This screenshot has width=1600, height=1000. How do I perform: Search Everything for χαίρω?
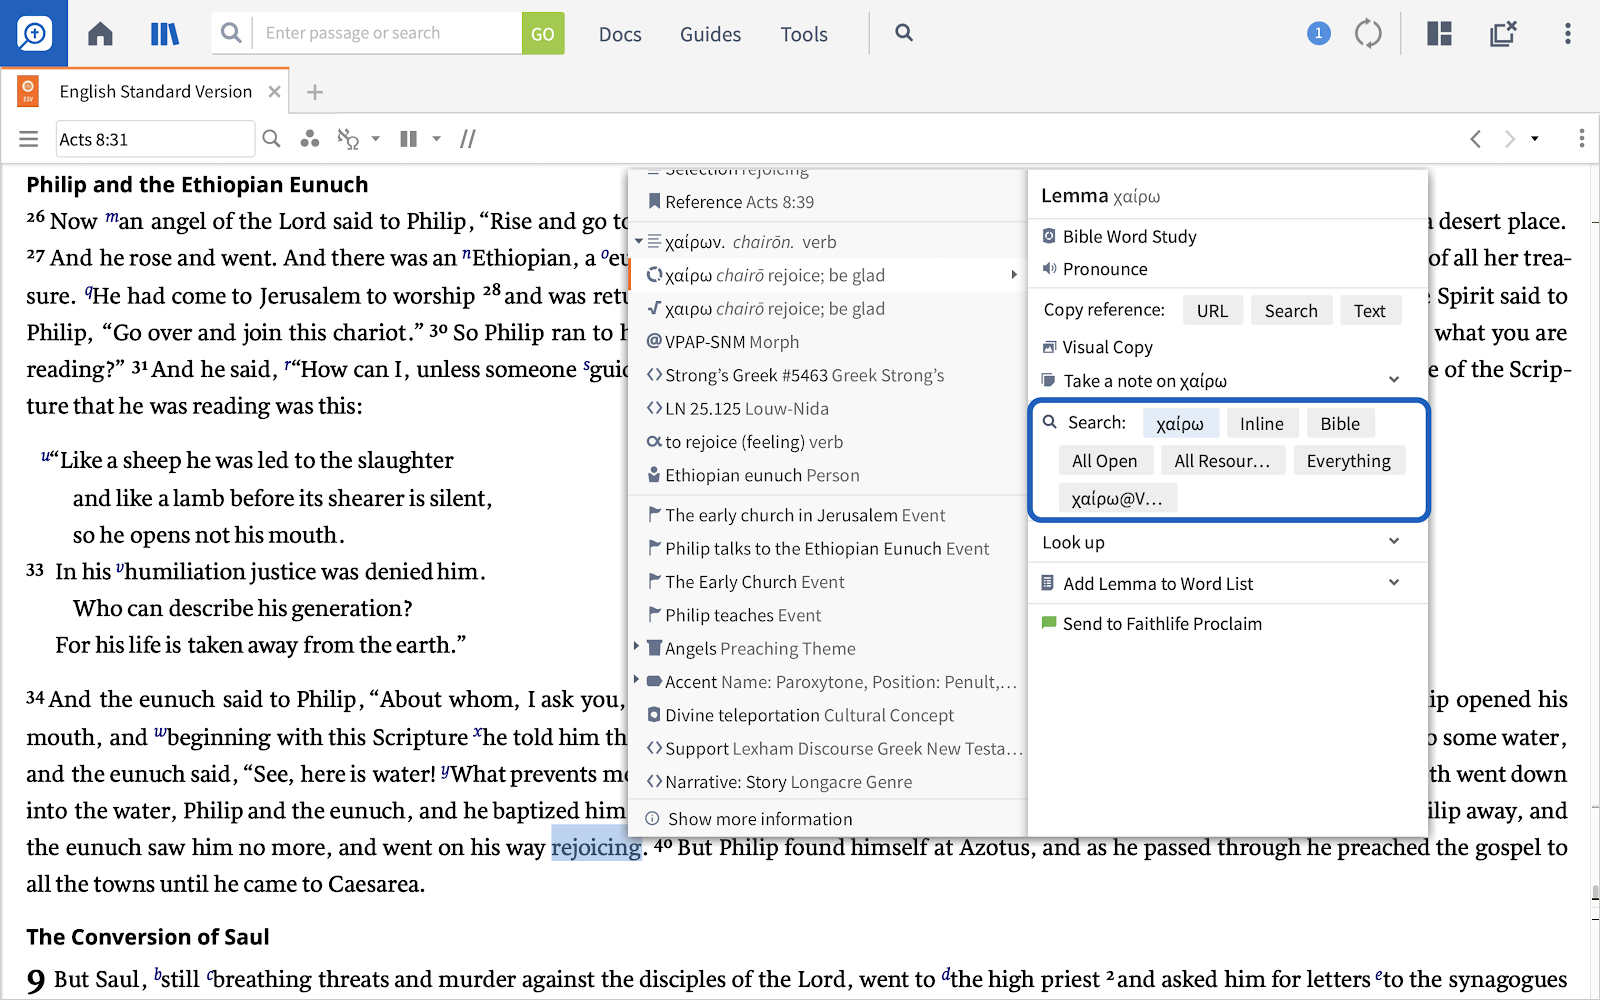click(1348, 460)
